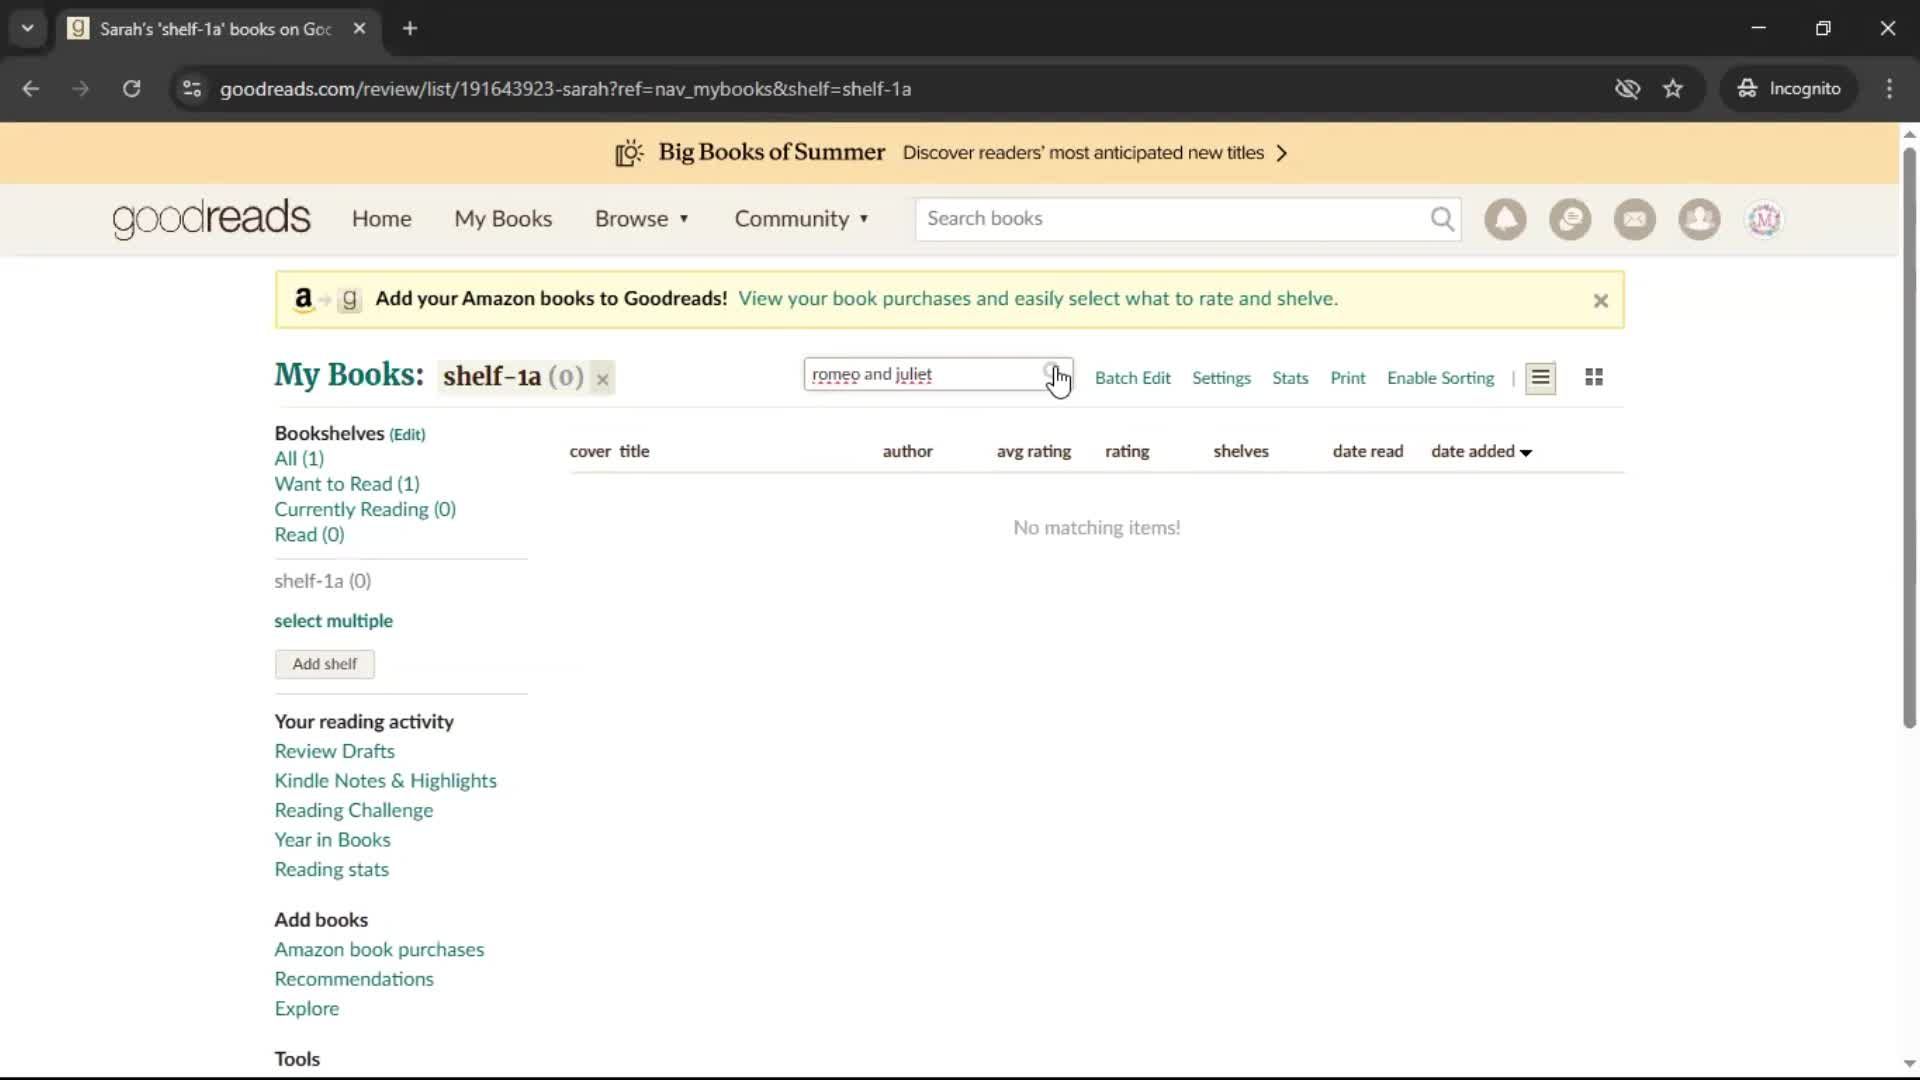The image size is (1920, 1080).
Task: Click the goodreads logo
Action: click(211, 219)
